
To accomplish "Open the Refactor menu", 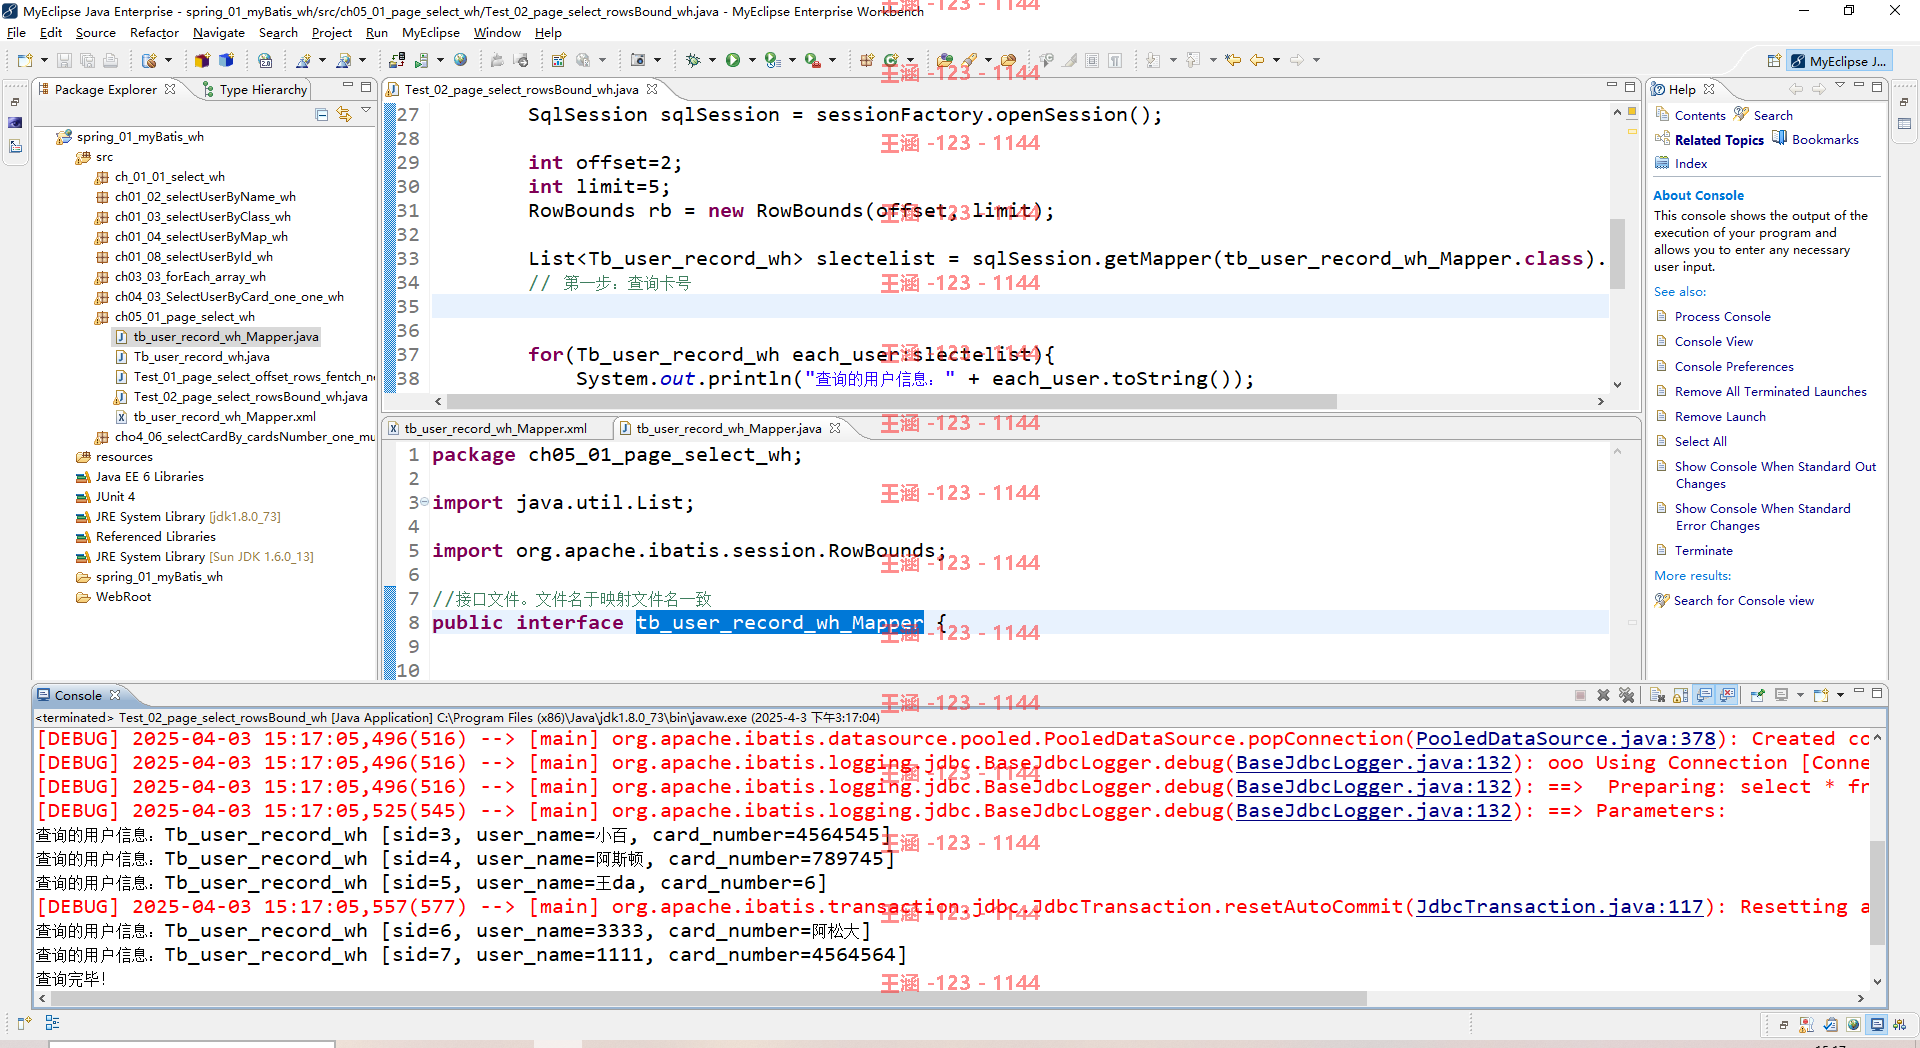I will coord(154,32).
